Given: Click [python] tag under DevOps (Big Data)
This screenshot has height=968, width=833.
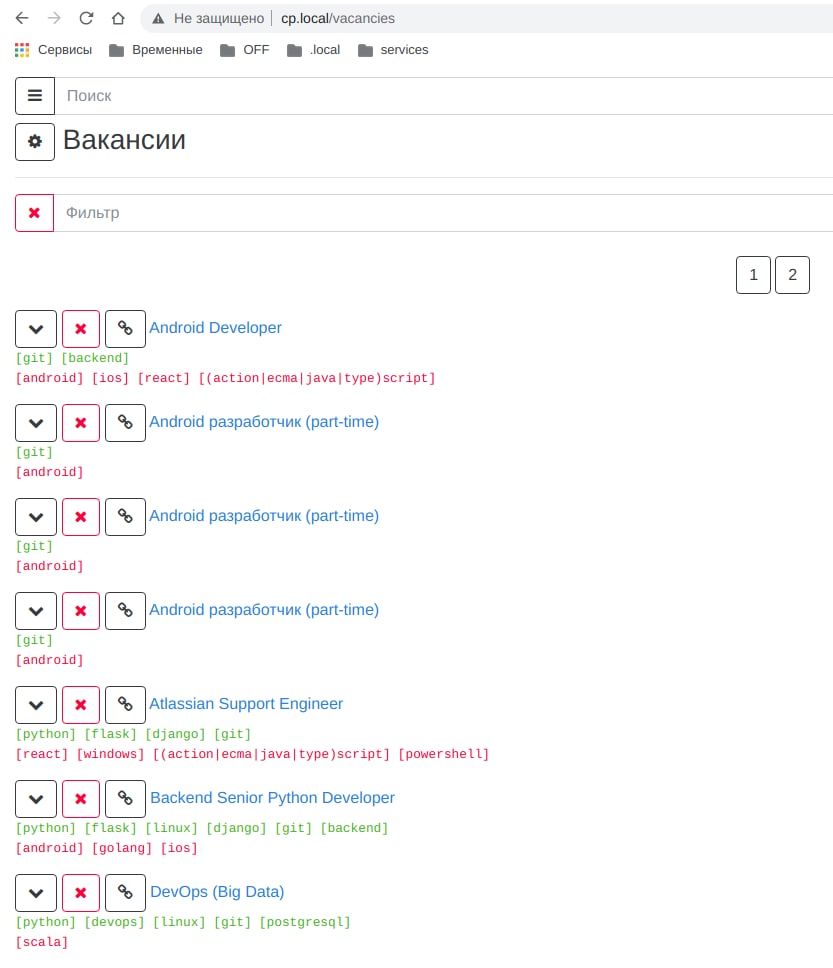Looking at the screenshot, I should 46,922.
